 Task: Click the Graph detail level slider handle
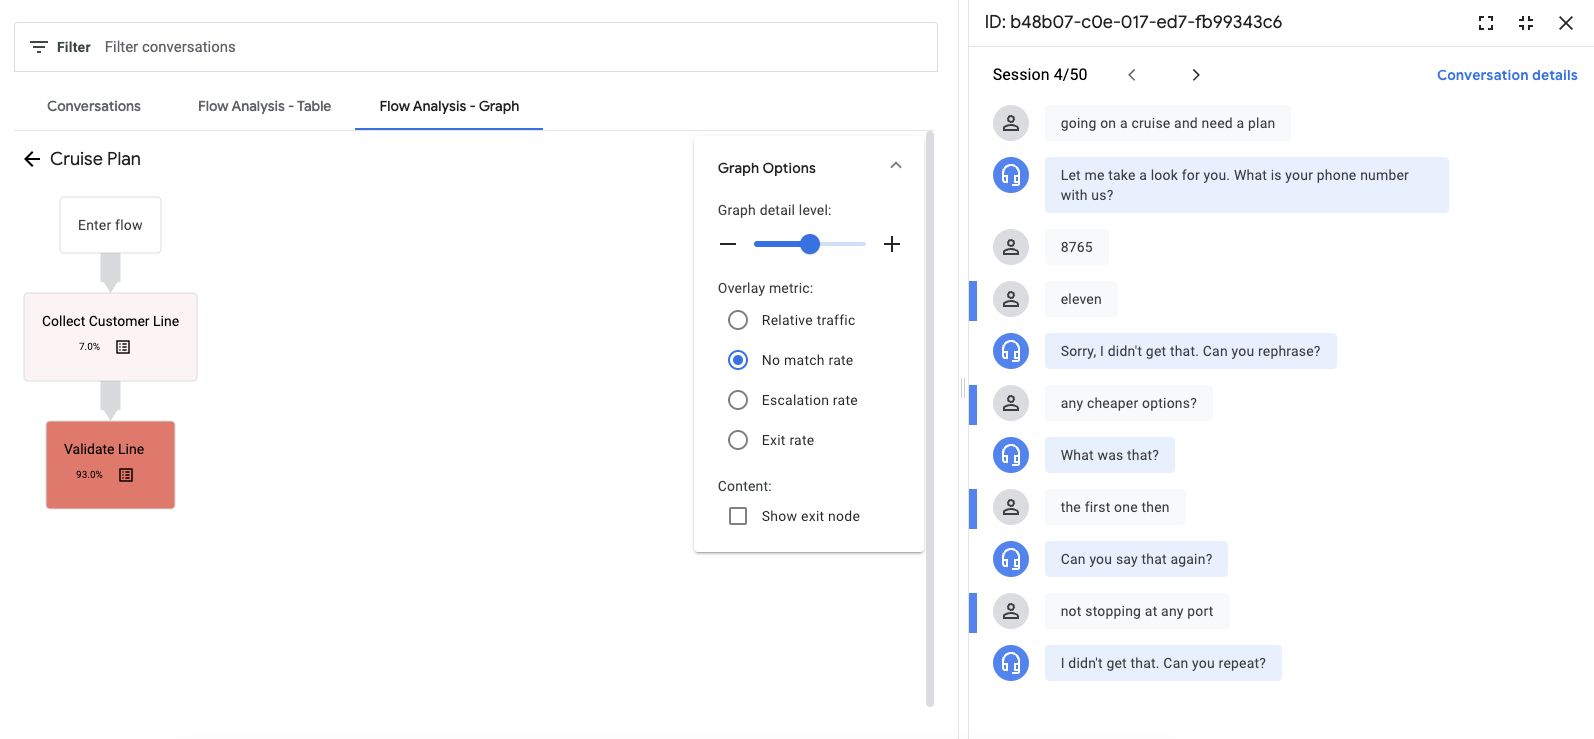[810, 244]
